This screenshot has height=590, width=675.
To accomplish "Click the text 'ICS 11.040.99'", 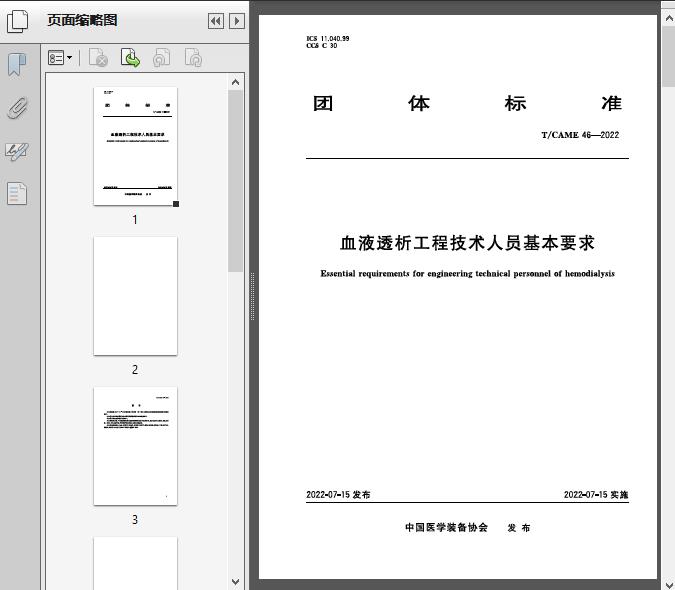I will (x=328, y=38).
